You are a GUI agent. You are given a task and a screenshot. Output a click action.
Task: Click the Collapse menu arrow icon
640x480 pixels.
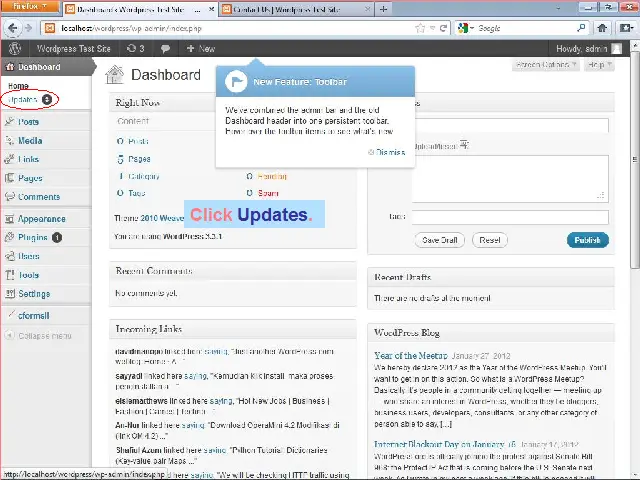pyautogui.click(x=9, y=336)
